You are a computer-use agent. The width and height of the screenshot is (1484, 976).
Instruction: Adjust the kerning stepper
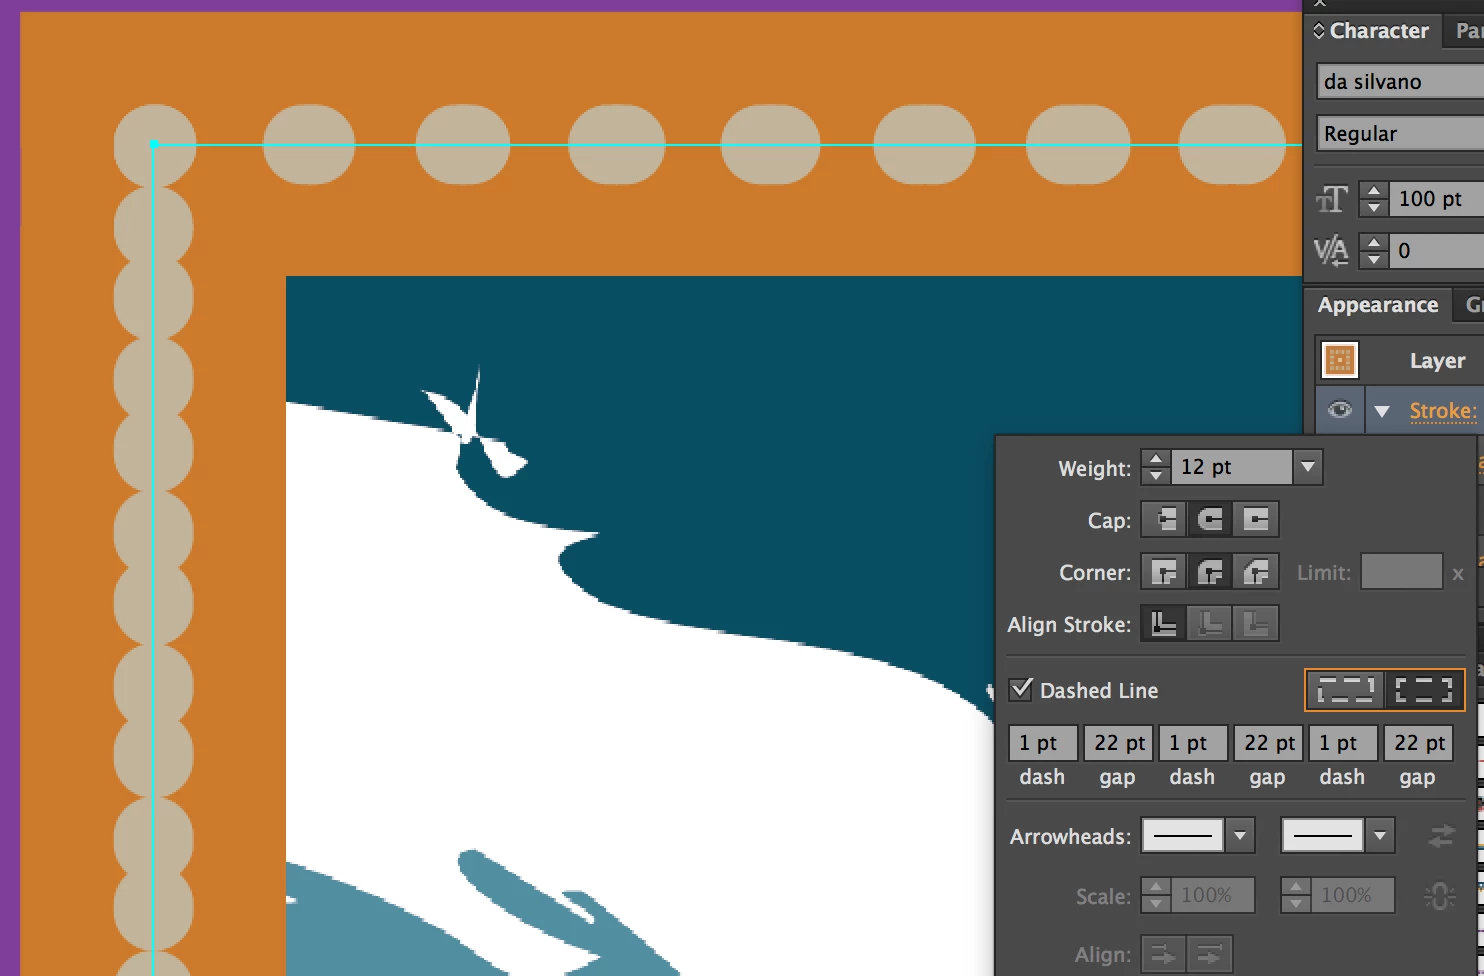[1374, 250]
